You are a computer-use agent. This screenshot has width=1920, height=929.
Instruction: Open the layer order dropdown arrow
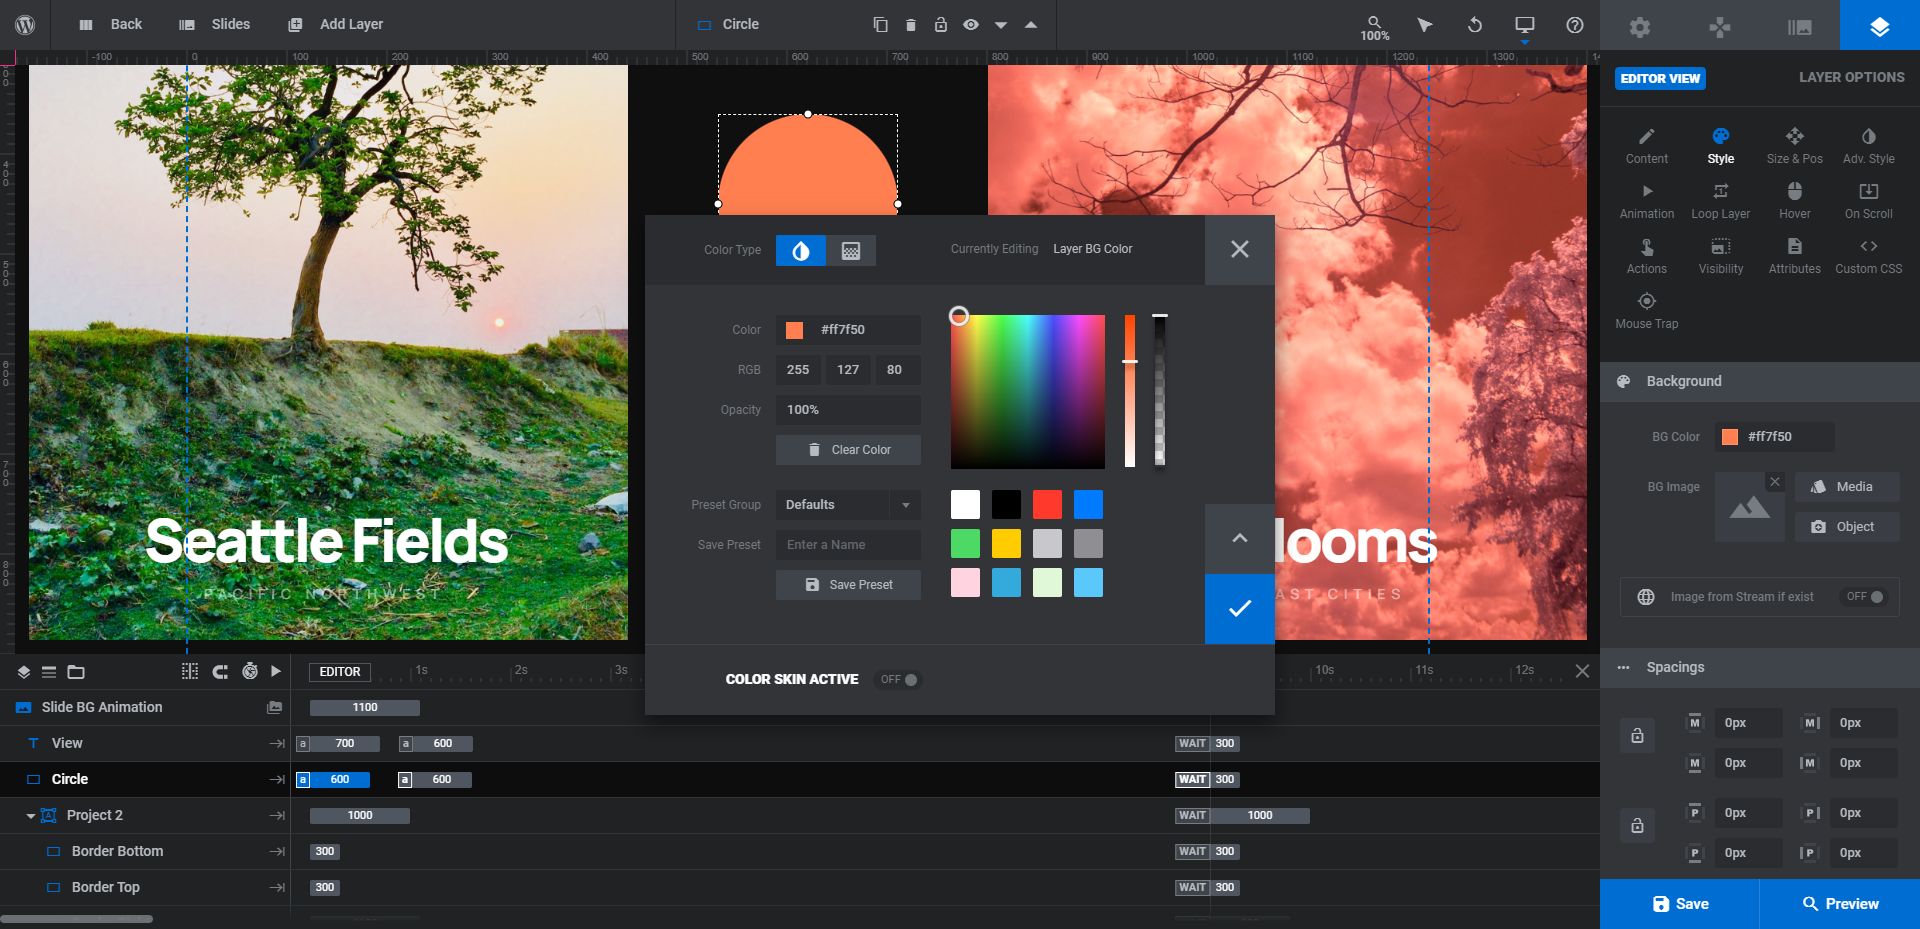click(1000, 25)
